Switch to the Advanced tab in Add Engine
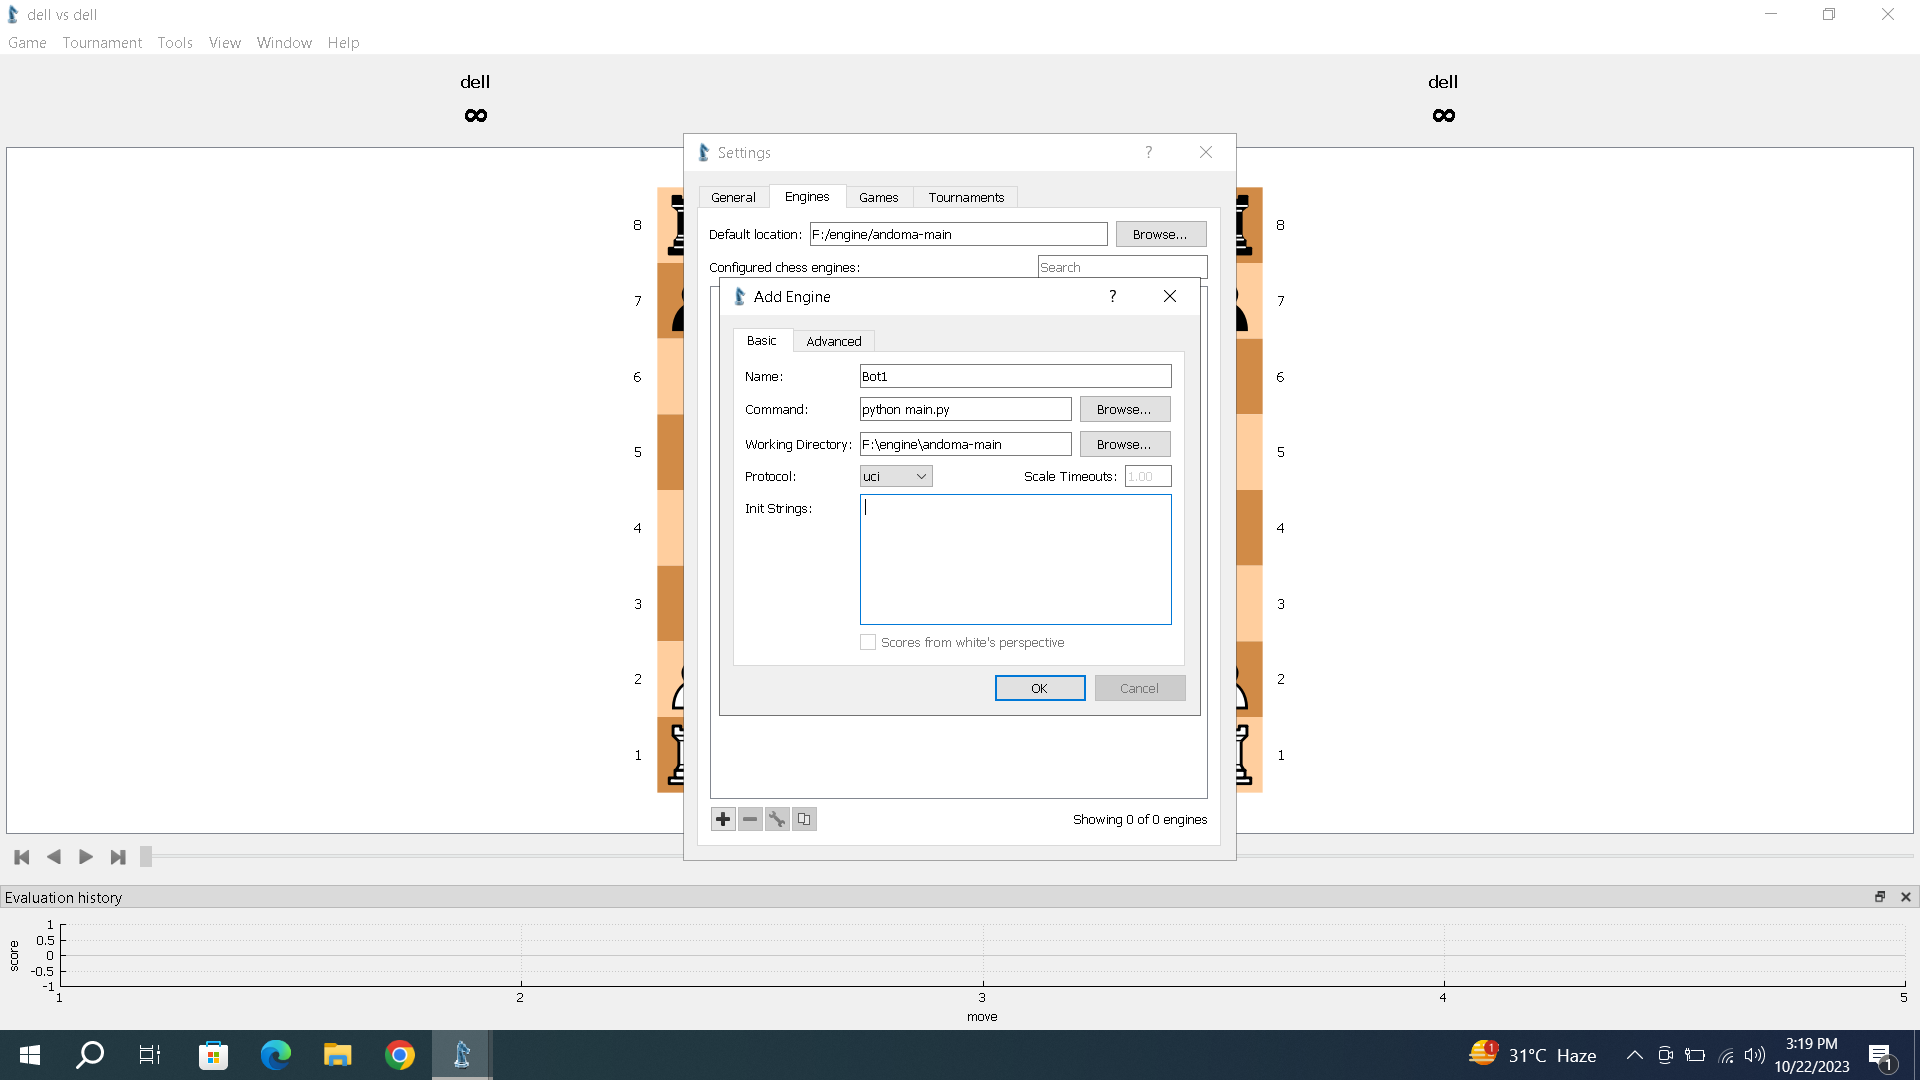The height and width of the screenshot is (1080, 1920). click(x=834, y=341)
